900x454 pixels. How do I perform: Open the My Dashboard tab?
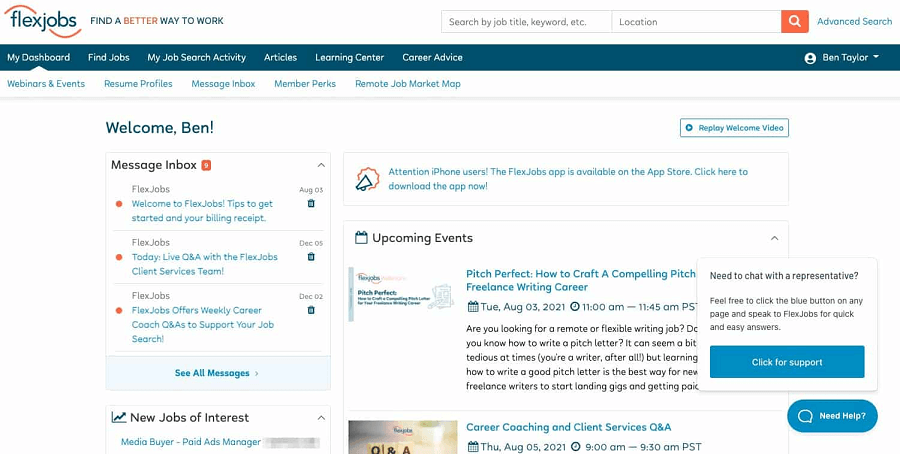[x=38, y=57]
